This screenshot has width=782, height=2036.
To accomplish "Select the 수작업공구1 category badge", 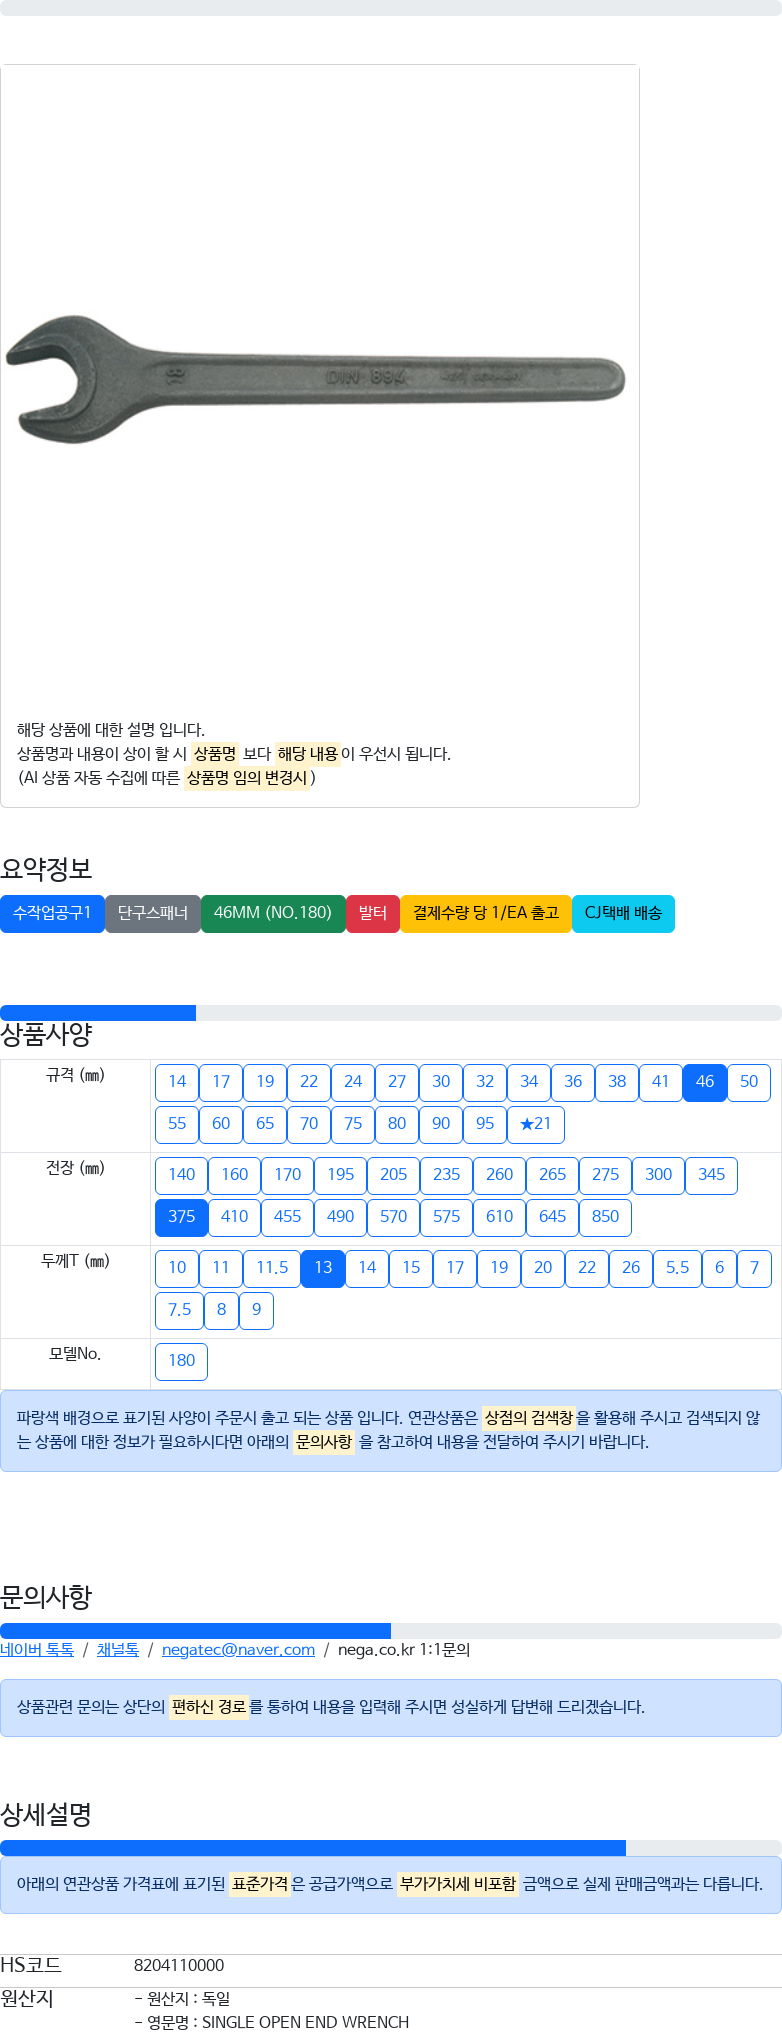I will 52,913.
